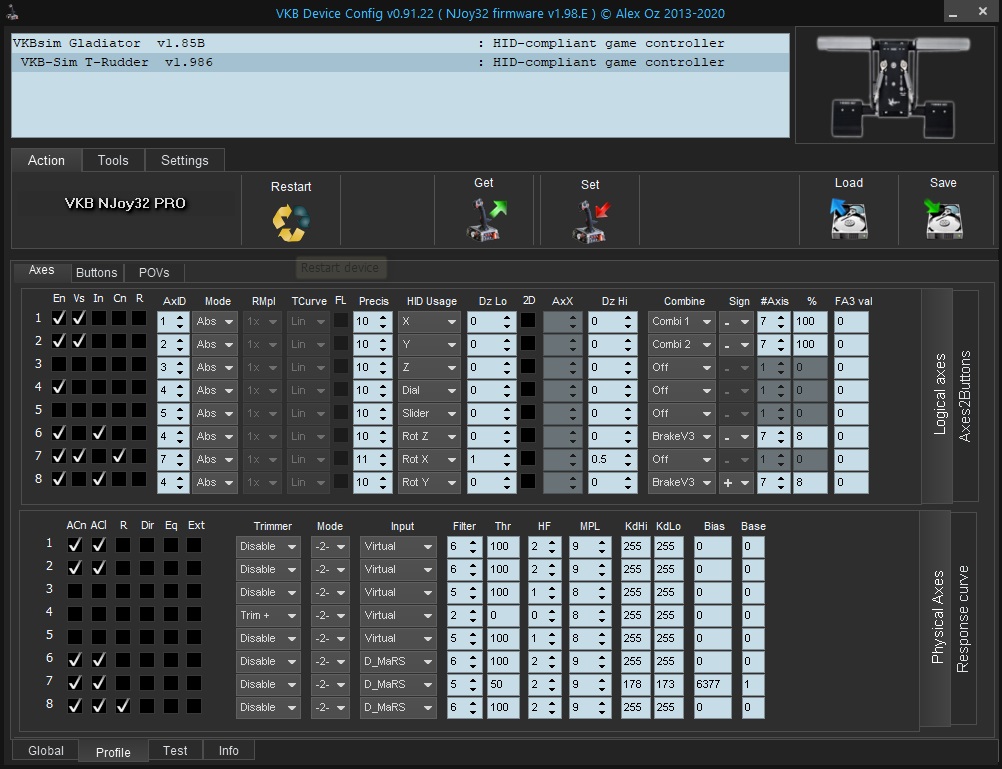
Task: Uncheck ACl for physical axis 6
Action: 98,660
